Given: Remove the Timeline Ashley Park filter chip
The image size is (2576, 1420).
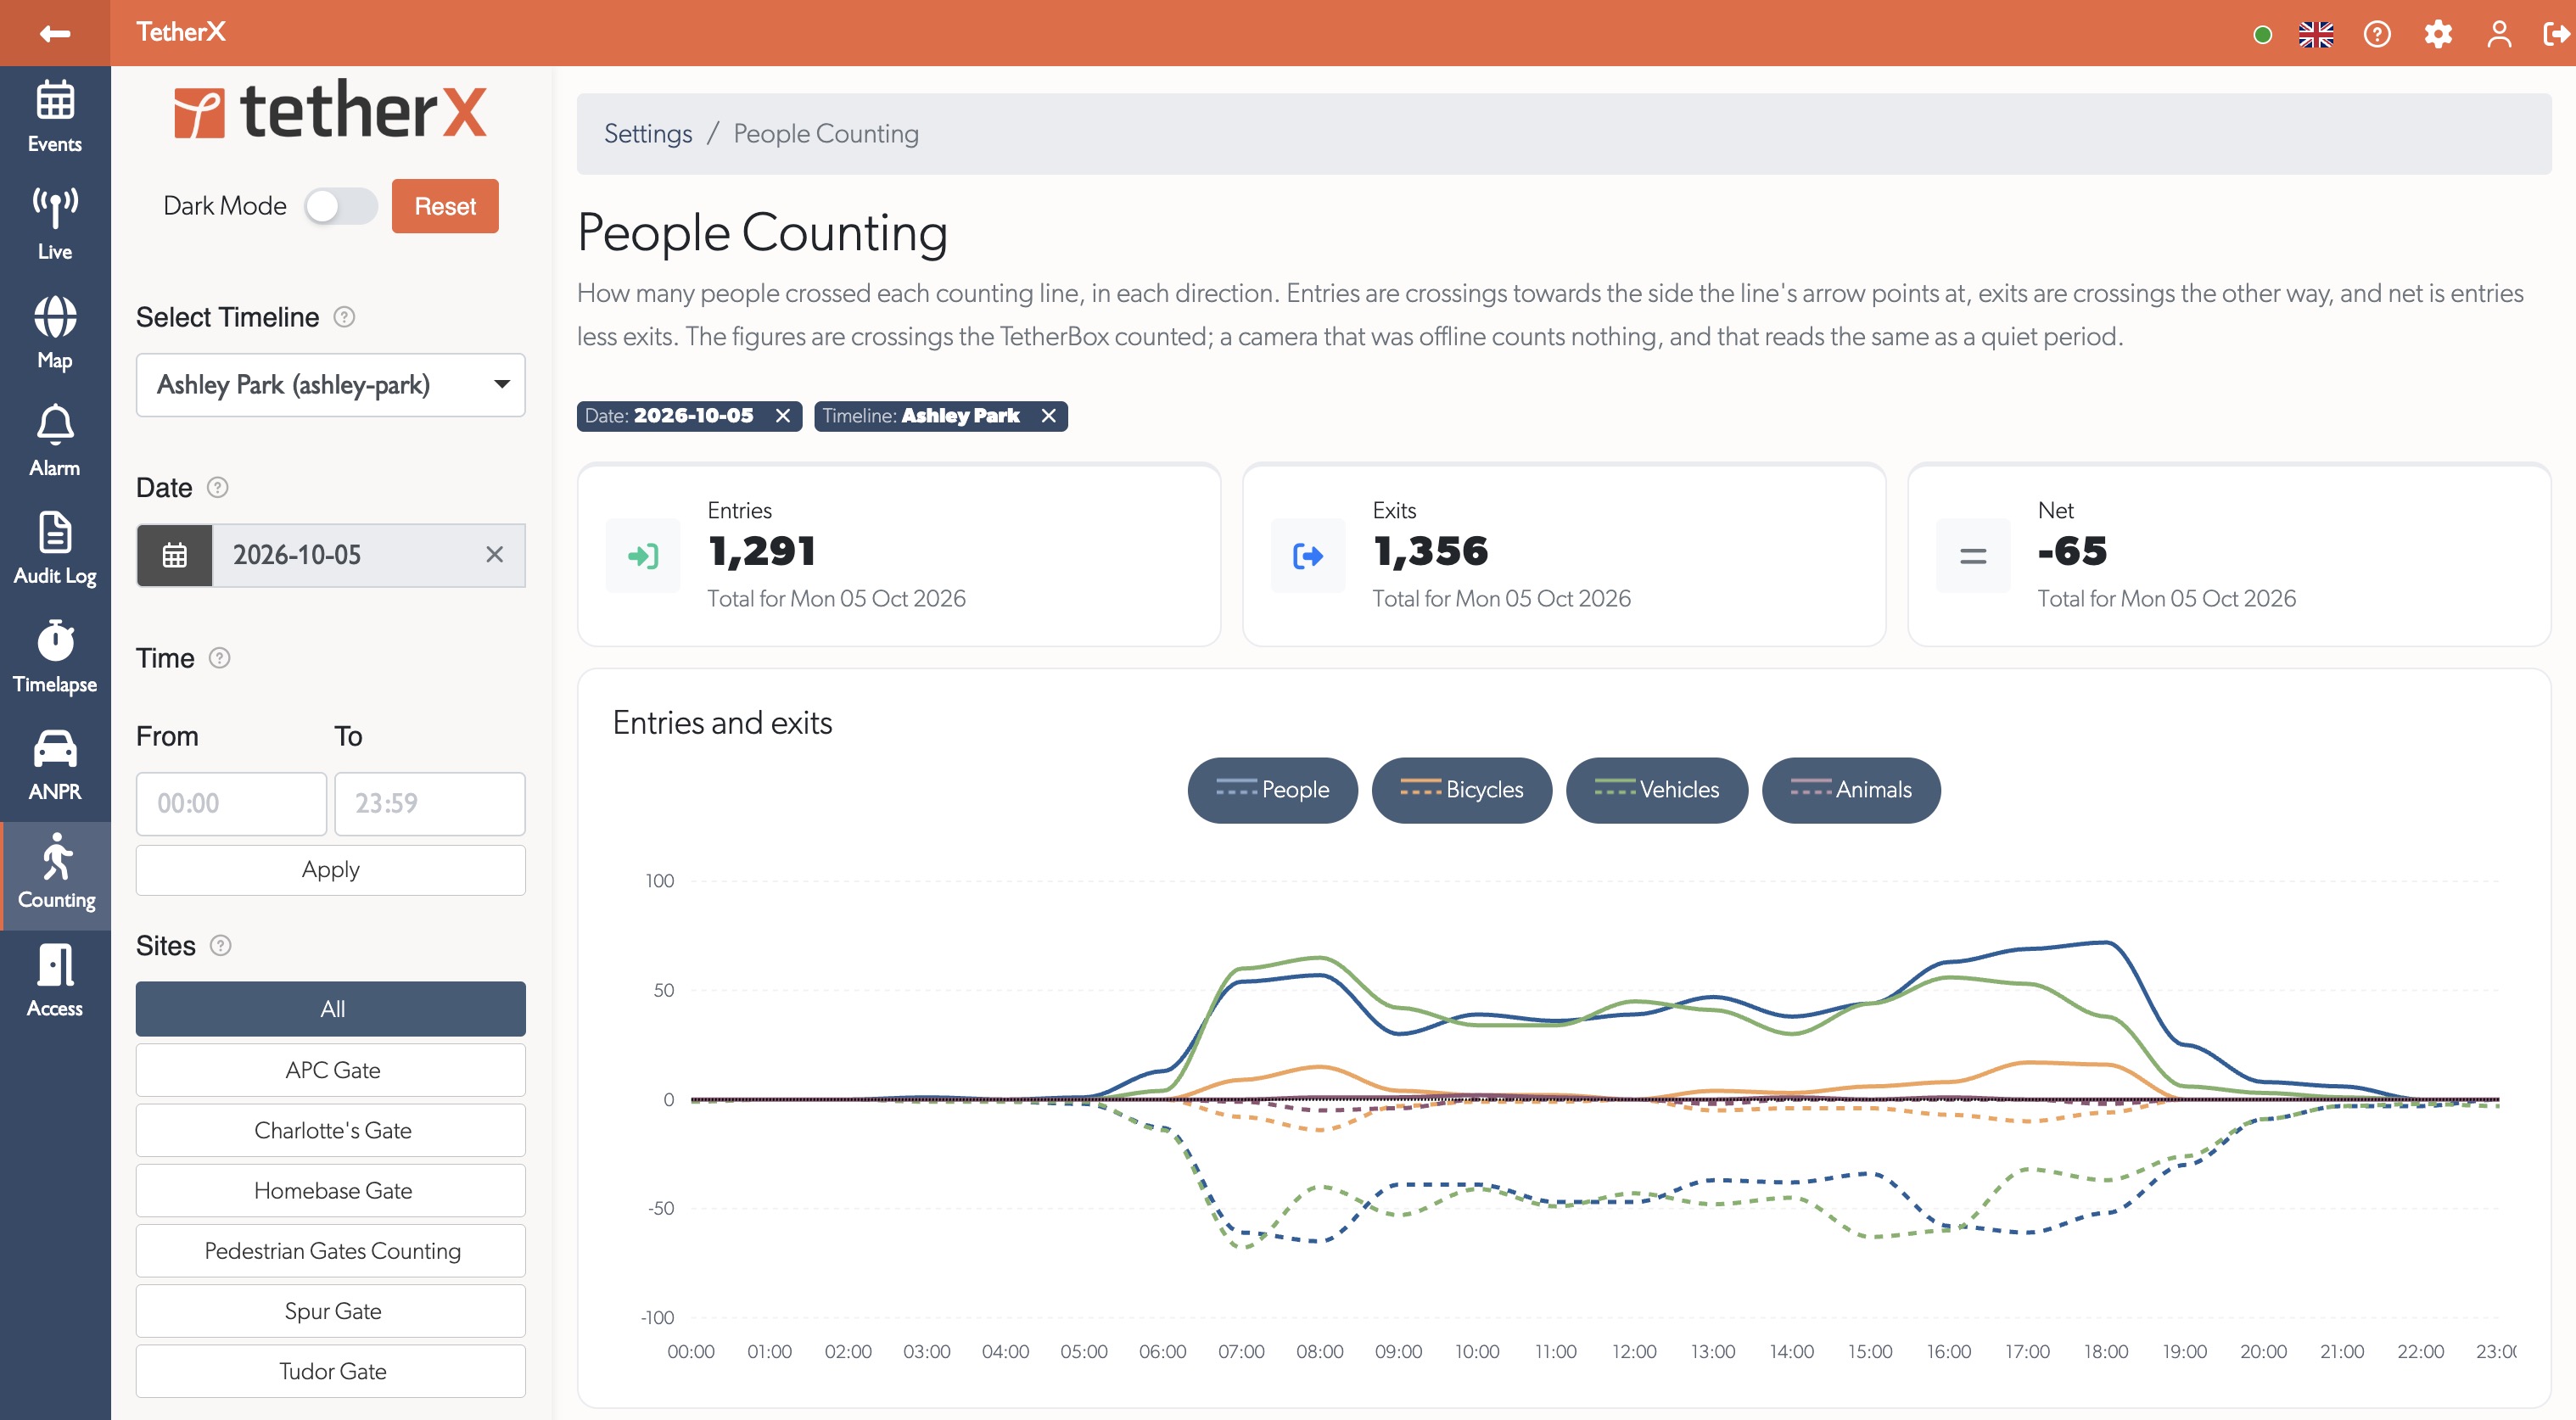Looking at the screenshot, I should [1048, 416].
